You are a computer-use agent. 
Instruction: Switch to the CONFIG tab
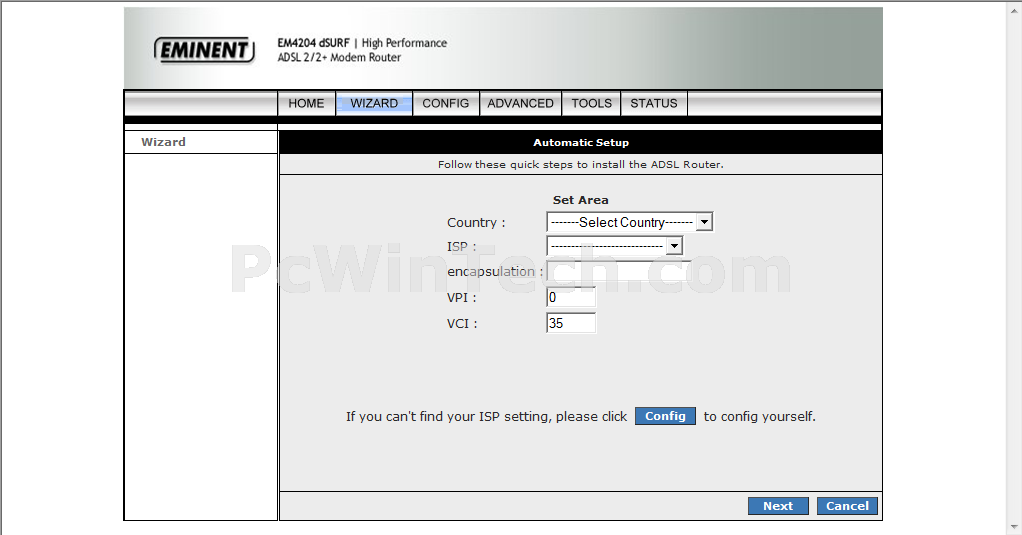446,104
